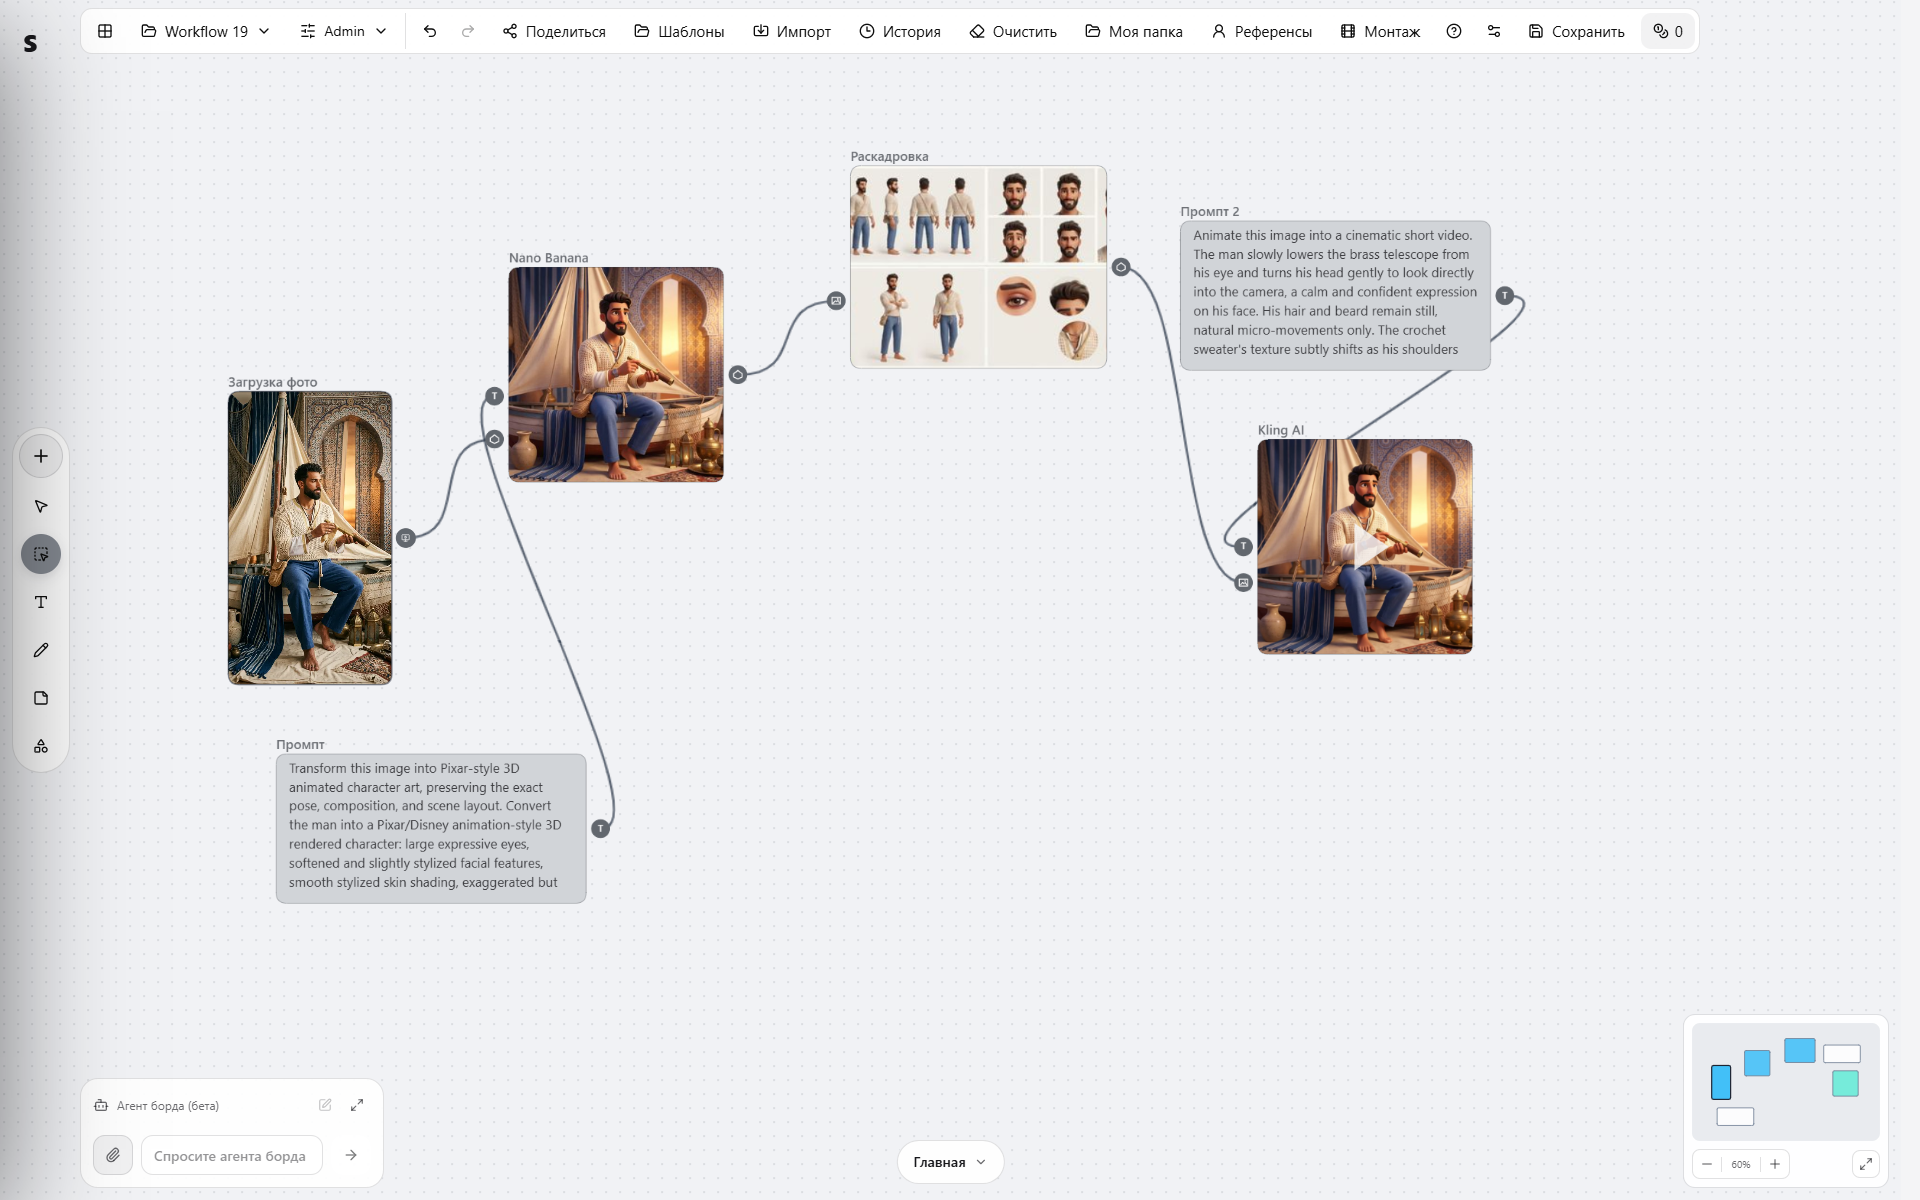Select the shapes tool
The image size is (1920, 1200).
pyautogui.click(x=41, y=746)
